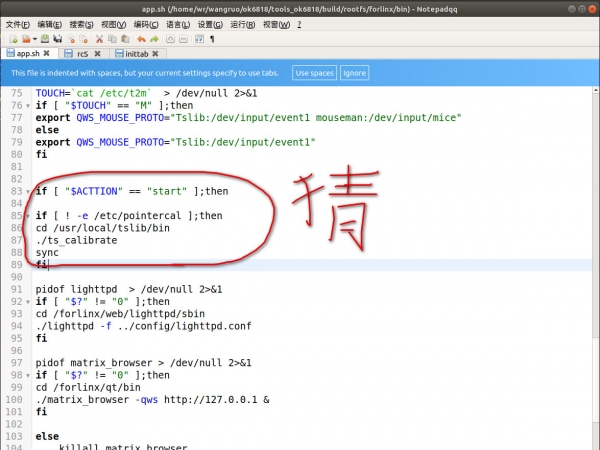Open the dropdown arrow beside Open folder icon
The width and height of the screenshot is (600, 450).
point(33,39)
